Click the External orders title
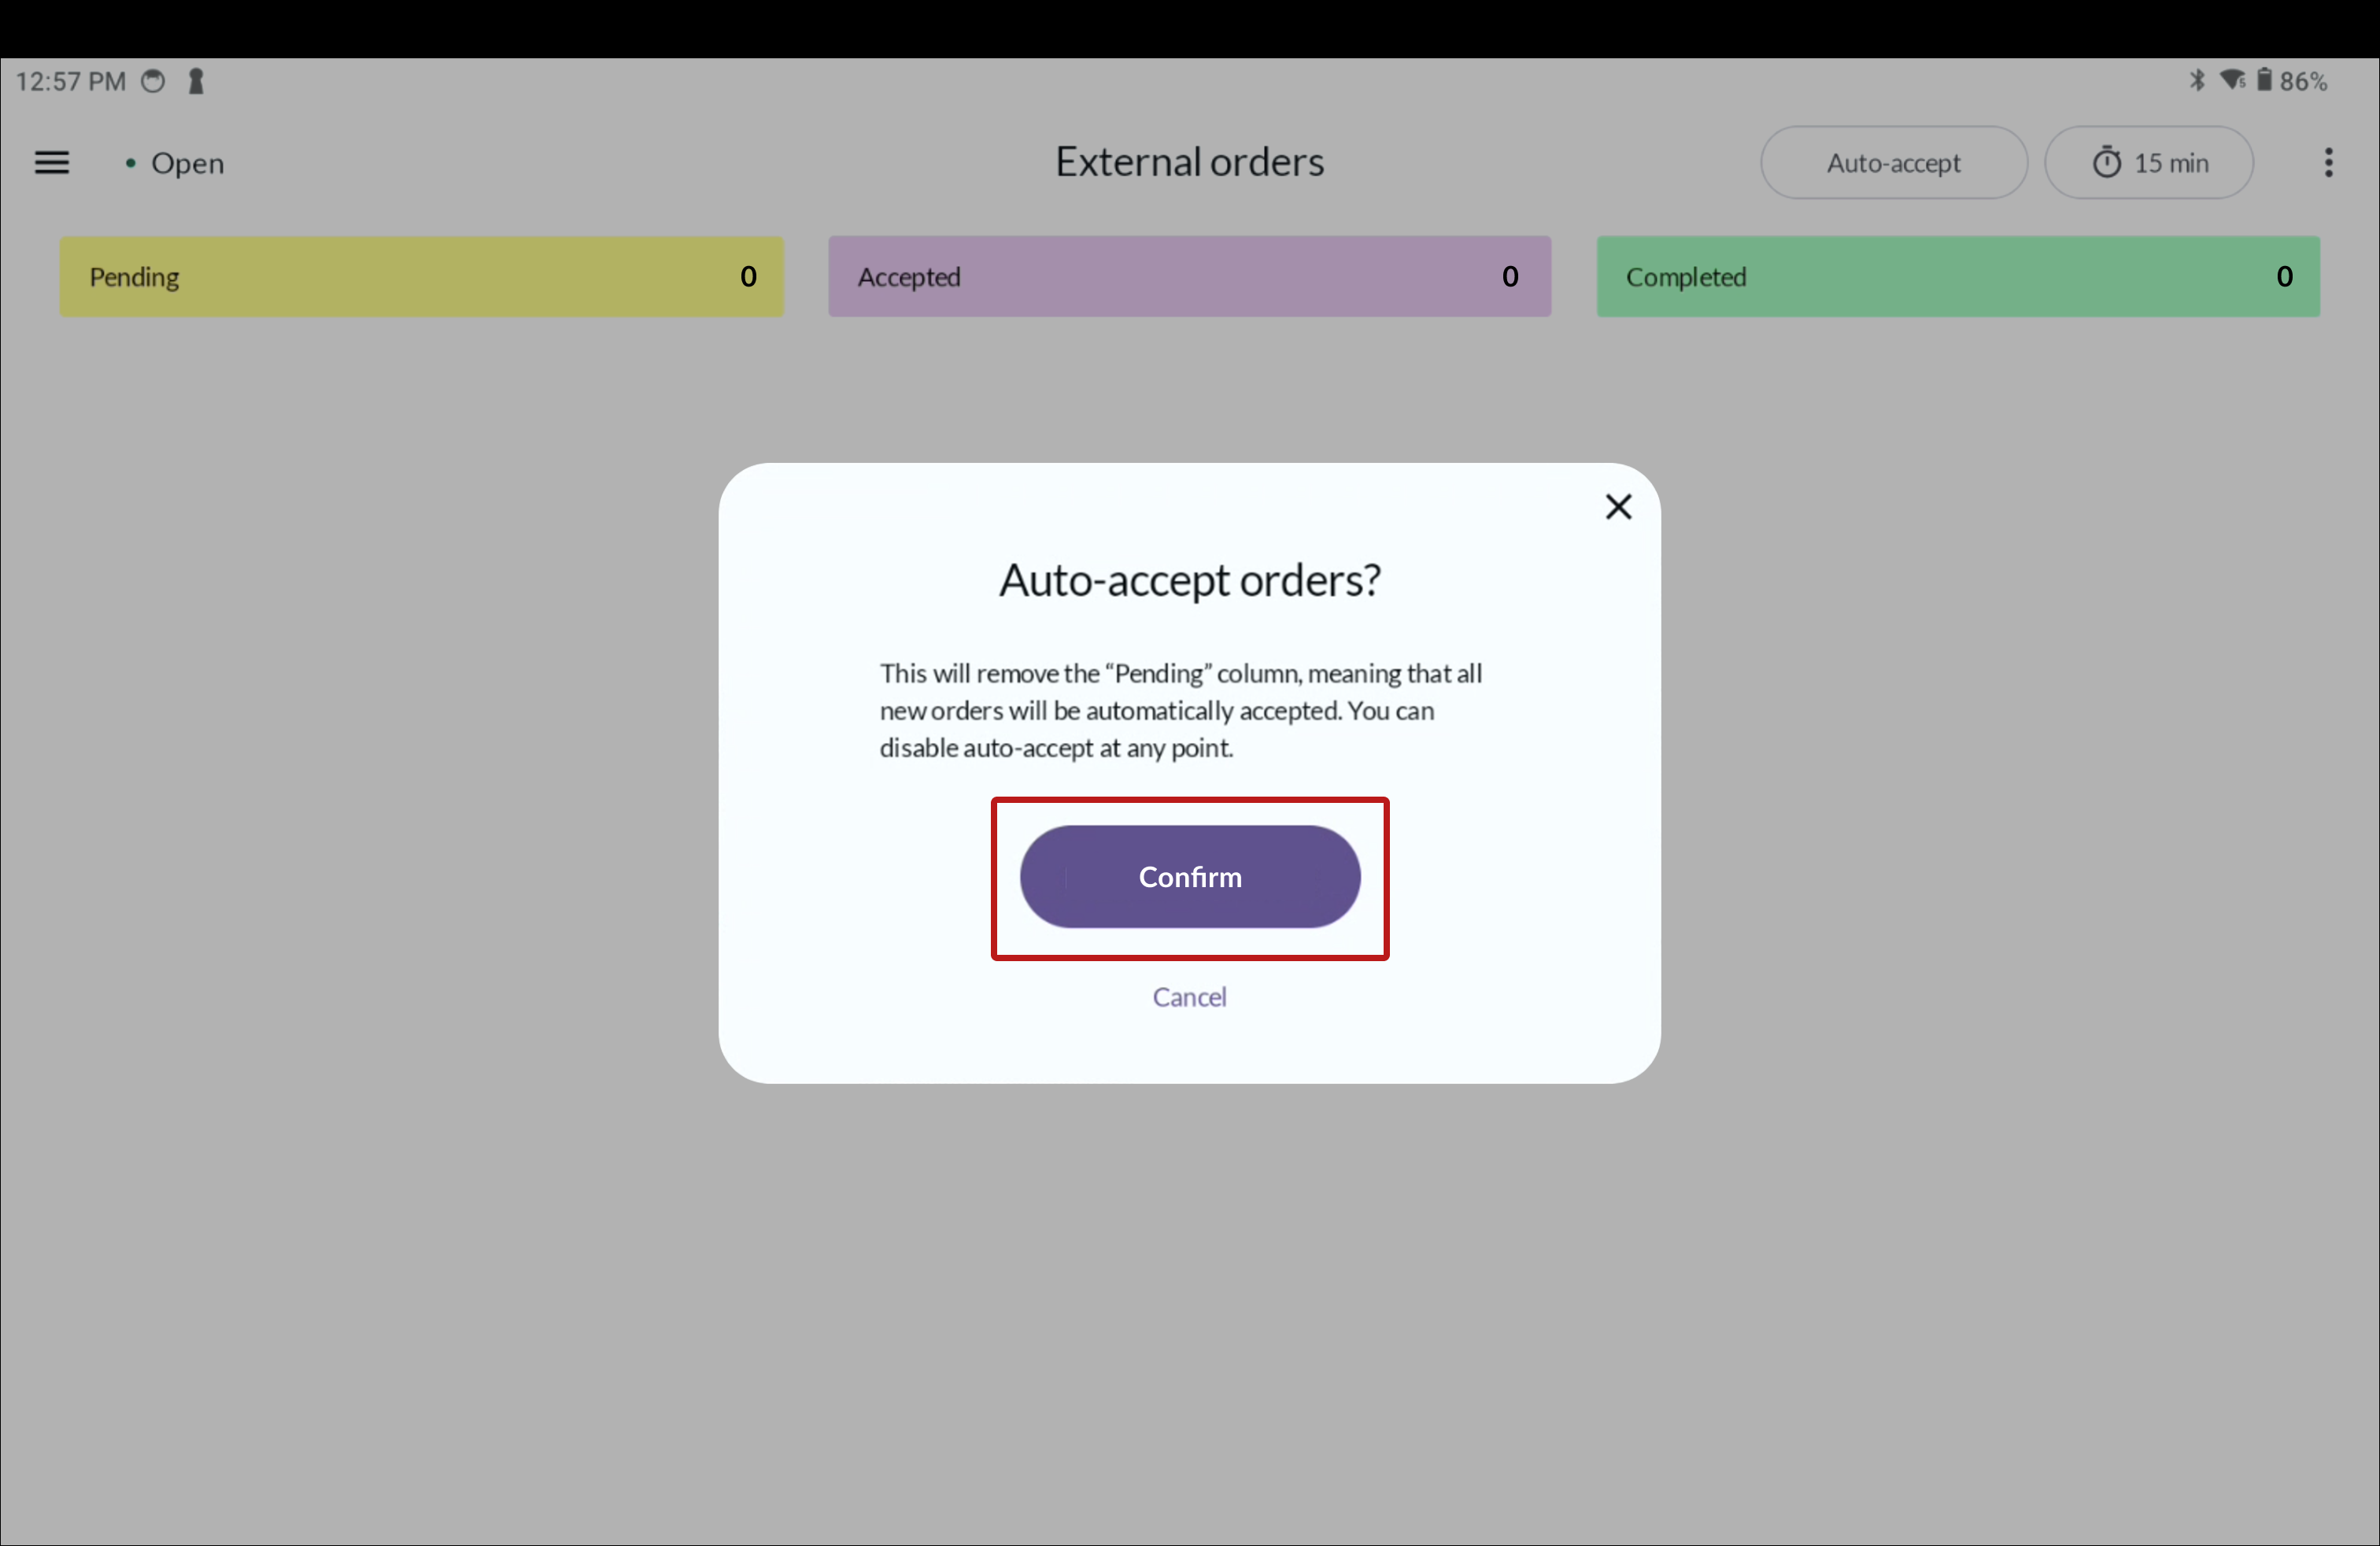The width and height of the screenshot is (2380, 1546). point(1190,162)
